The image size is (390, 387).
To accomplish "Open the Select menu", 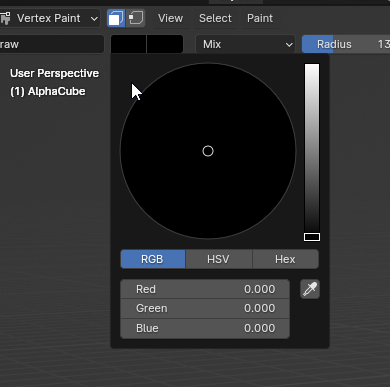I will pyautogui.click(x=215, y=18).
